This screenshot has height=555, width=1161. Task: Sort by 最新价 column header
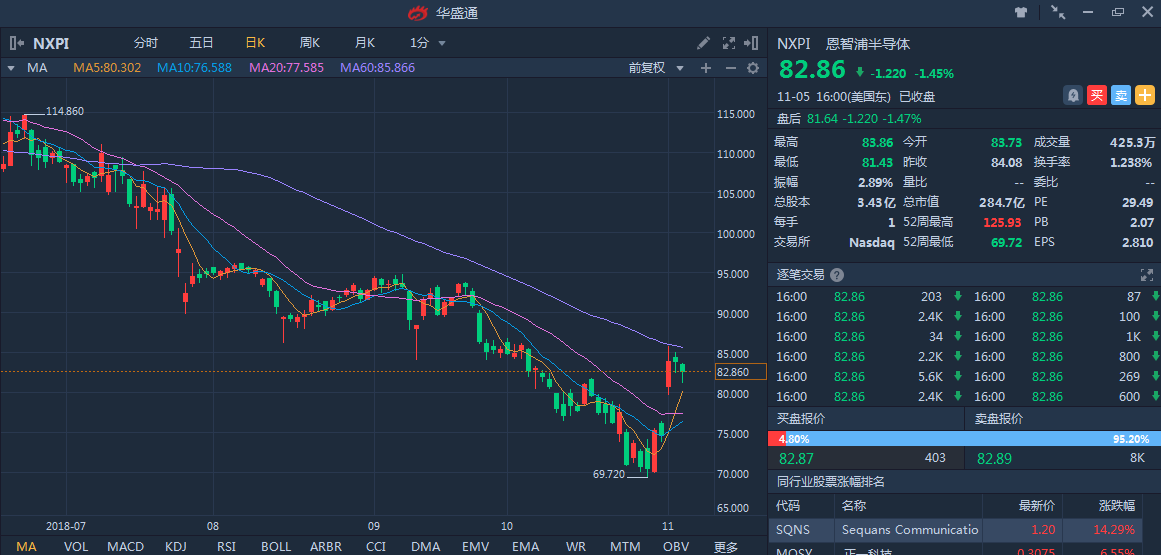click(1037, 506)
